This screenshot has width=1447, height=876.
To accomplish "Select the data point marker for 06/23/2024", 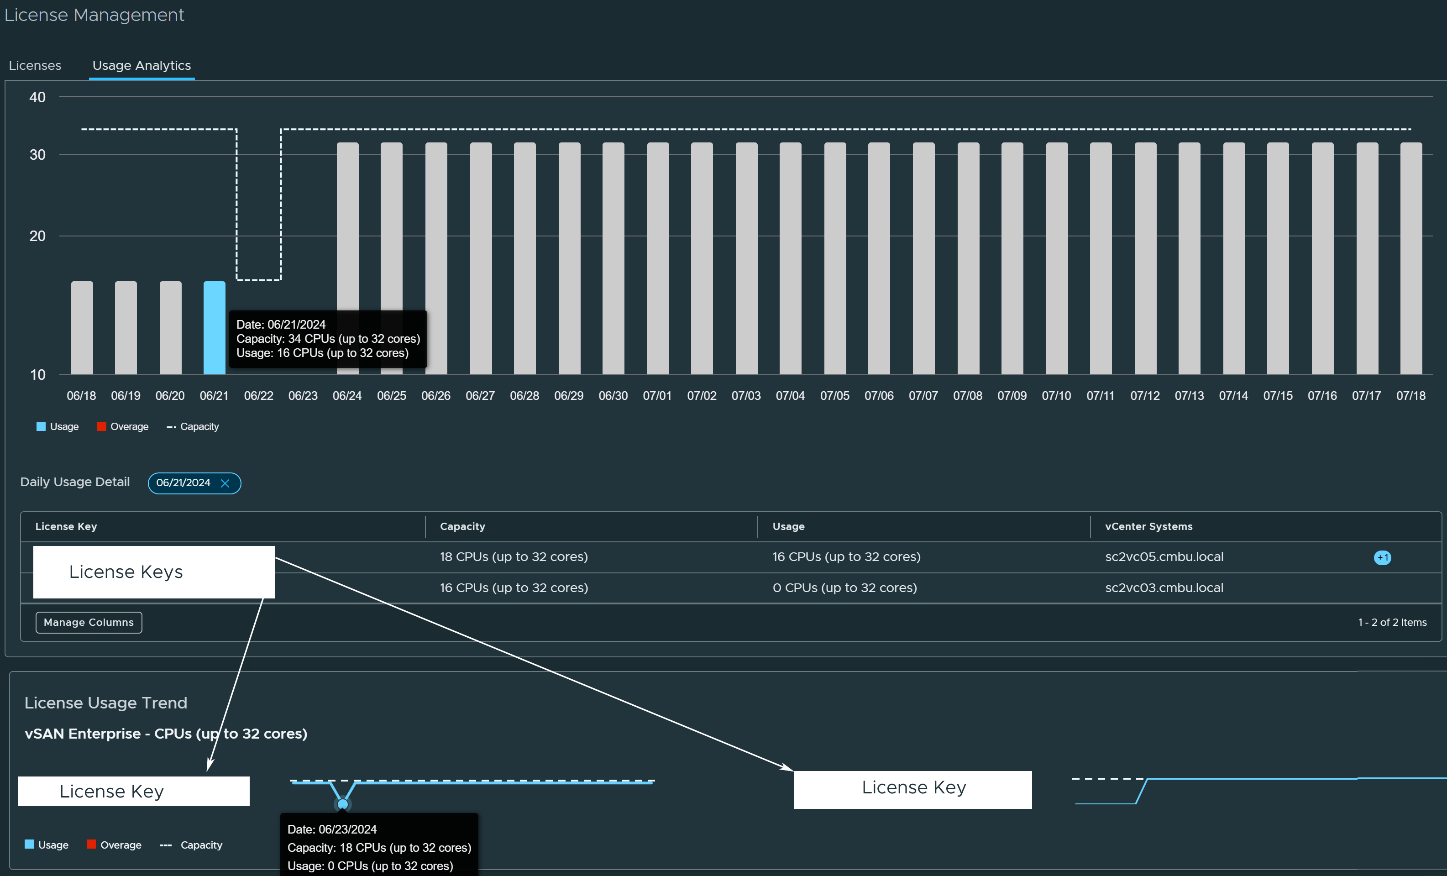I will point(343,803).
